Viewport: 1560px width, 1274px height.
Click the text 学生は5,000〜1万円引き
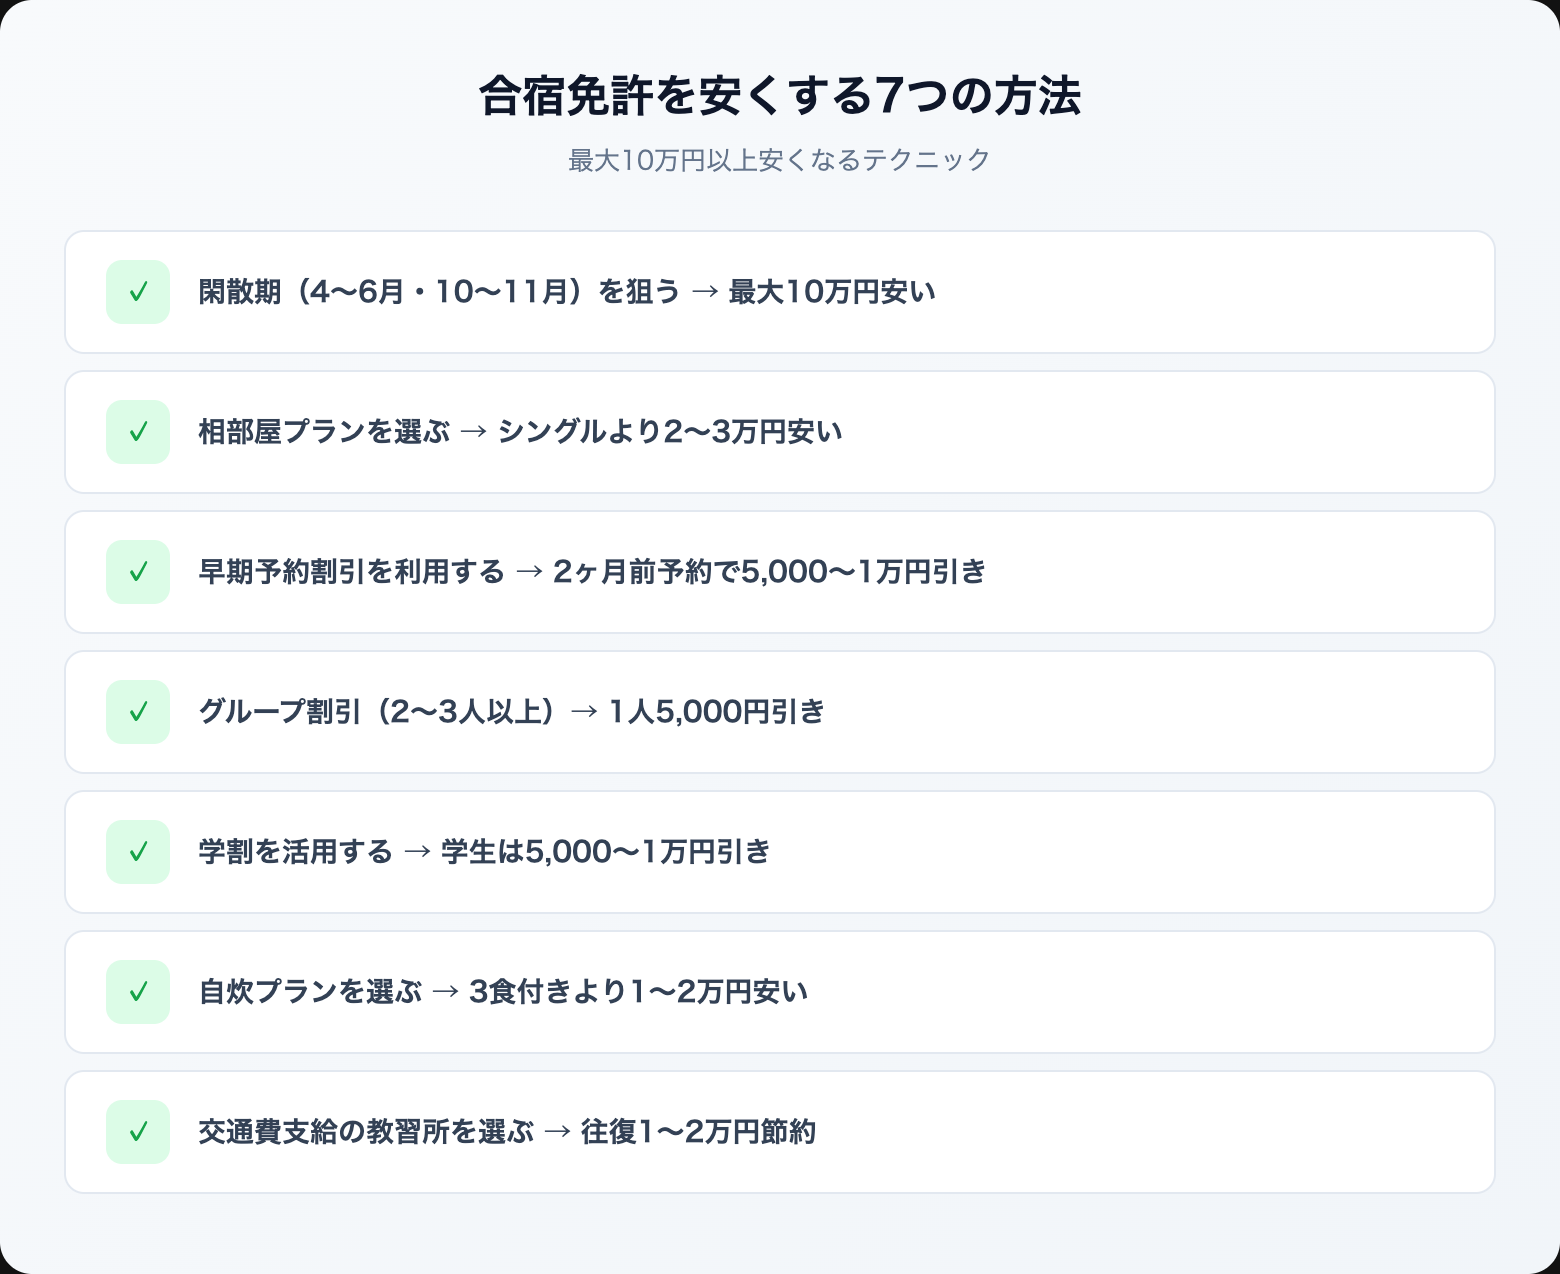tap(606, 852)
